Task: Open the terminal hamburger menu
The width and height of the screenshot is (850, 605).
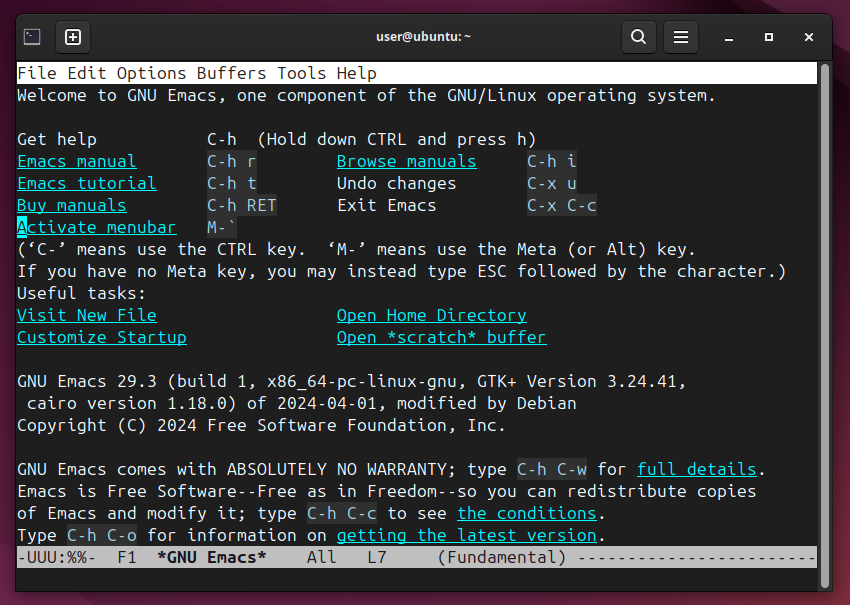Action: 681,37
